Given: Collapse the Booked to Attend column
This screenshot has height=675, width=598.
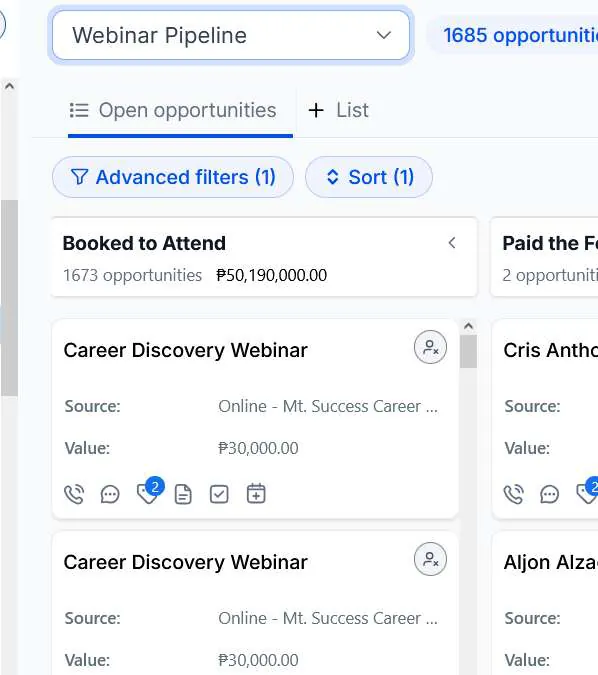Looking at the screenshot, I should [452, 243].
